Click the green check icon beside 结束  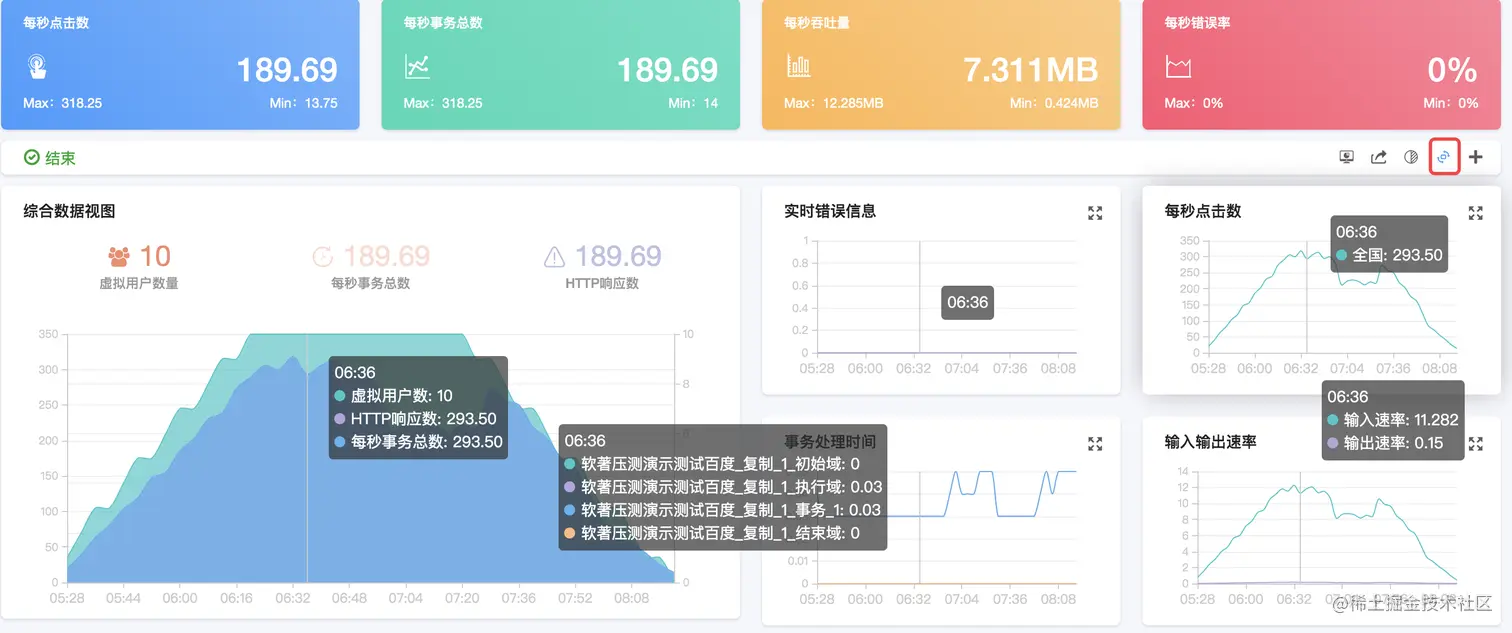click(x=32, y=158)
